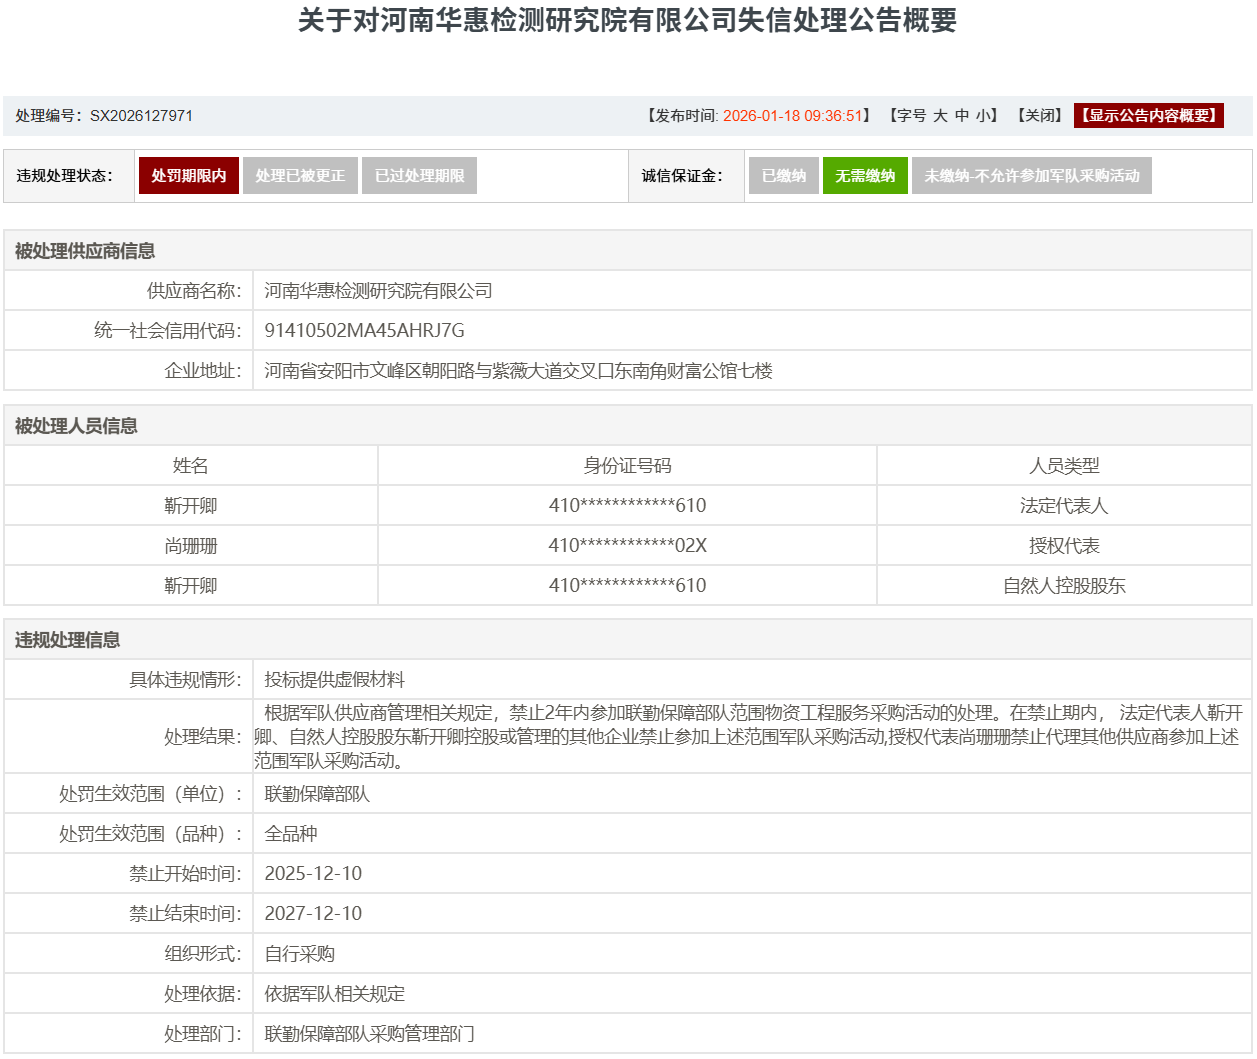This screenshot has width=1257, height=1059.
Task: Click the red 显示公告内容概要 button
Action: tap(1148, 116)
